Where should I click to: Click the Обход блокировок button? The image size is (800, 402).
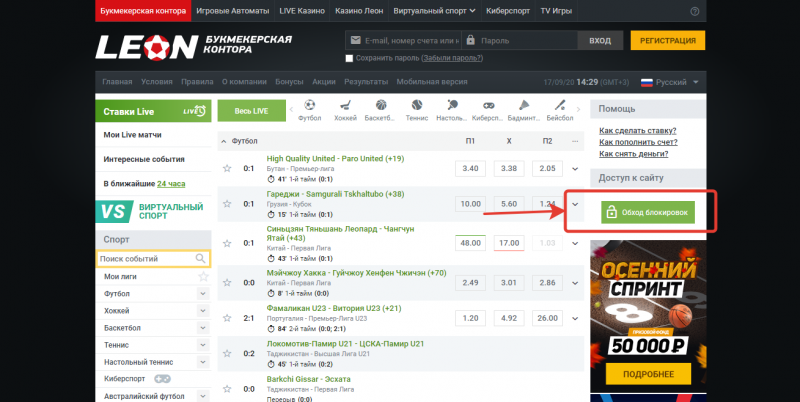click(648, 212)
